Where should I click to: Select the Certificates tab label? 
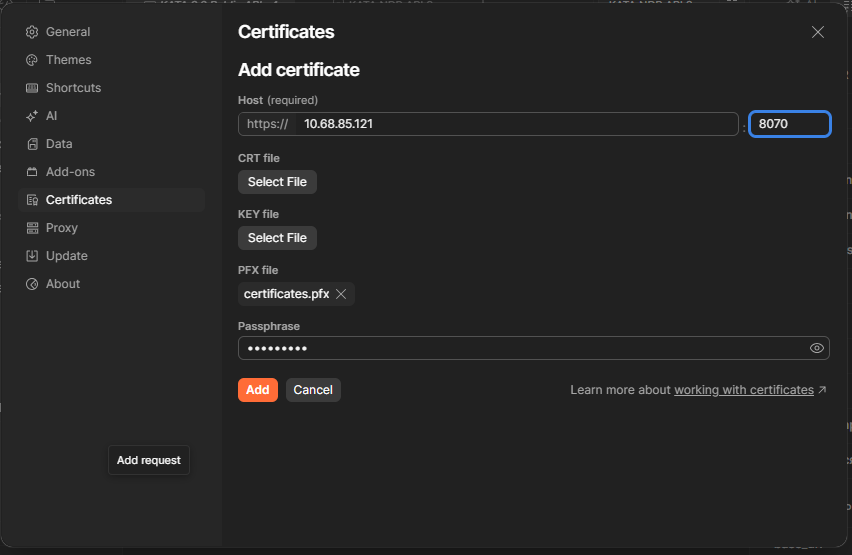tap(79, 199)
